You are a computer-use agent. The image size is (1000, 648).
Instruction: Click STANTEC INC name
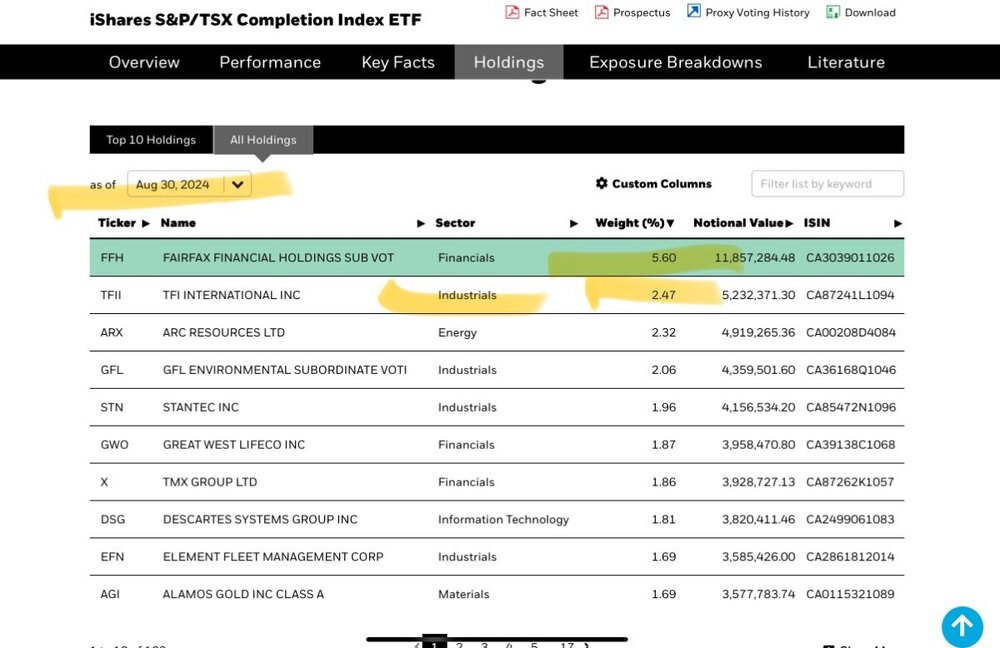pos(201,407)
